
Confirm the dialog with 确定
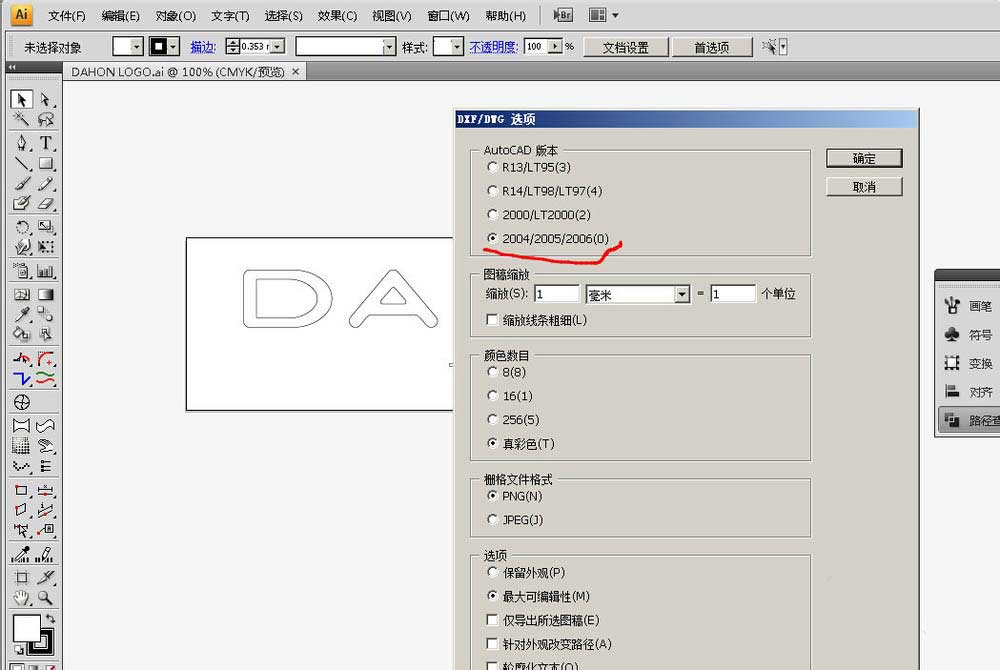[864, 158]
